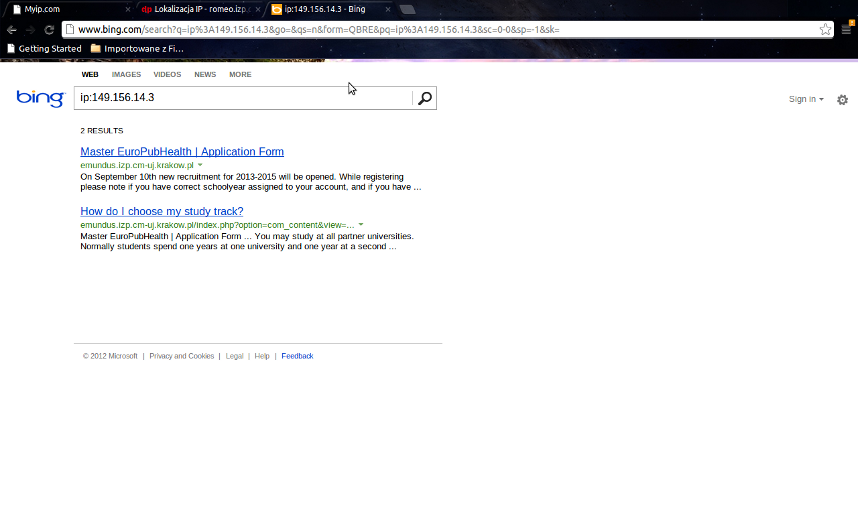Image resolution: width=858 pixels, height=520 pixels.
Task: Close the Bing search tab
Action: click(x=388, y=9)
